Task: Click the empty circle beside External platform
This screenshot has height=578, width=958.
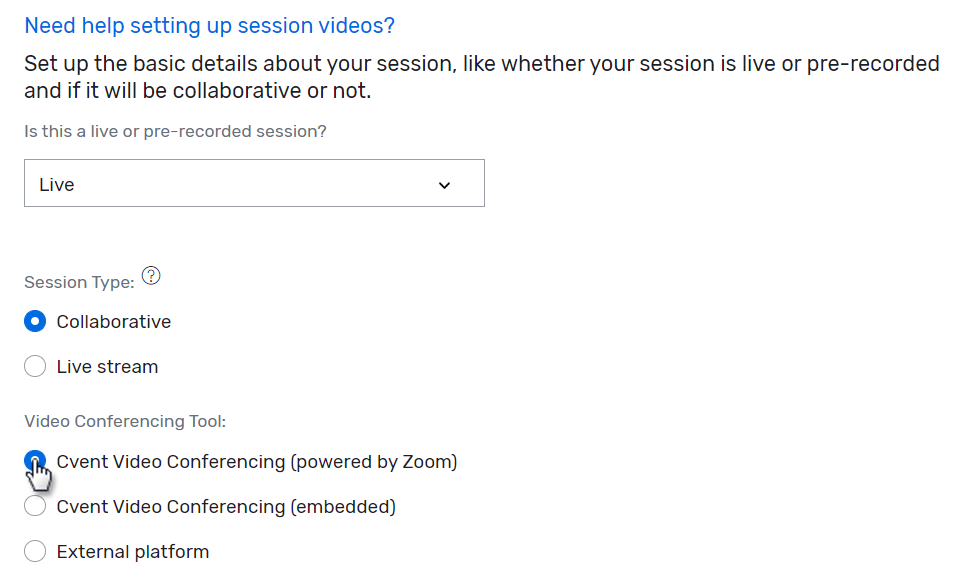Action: coord(35,551)
